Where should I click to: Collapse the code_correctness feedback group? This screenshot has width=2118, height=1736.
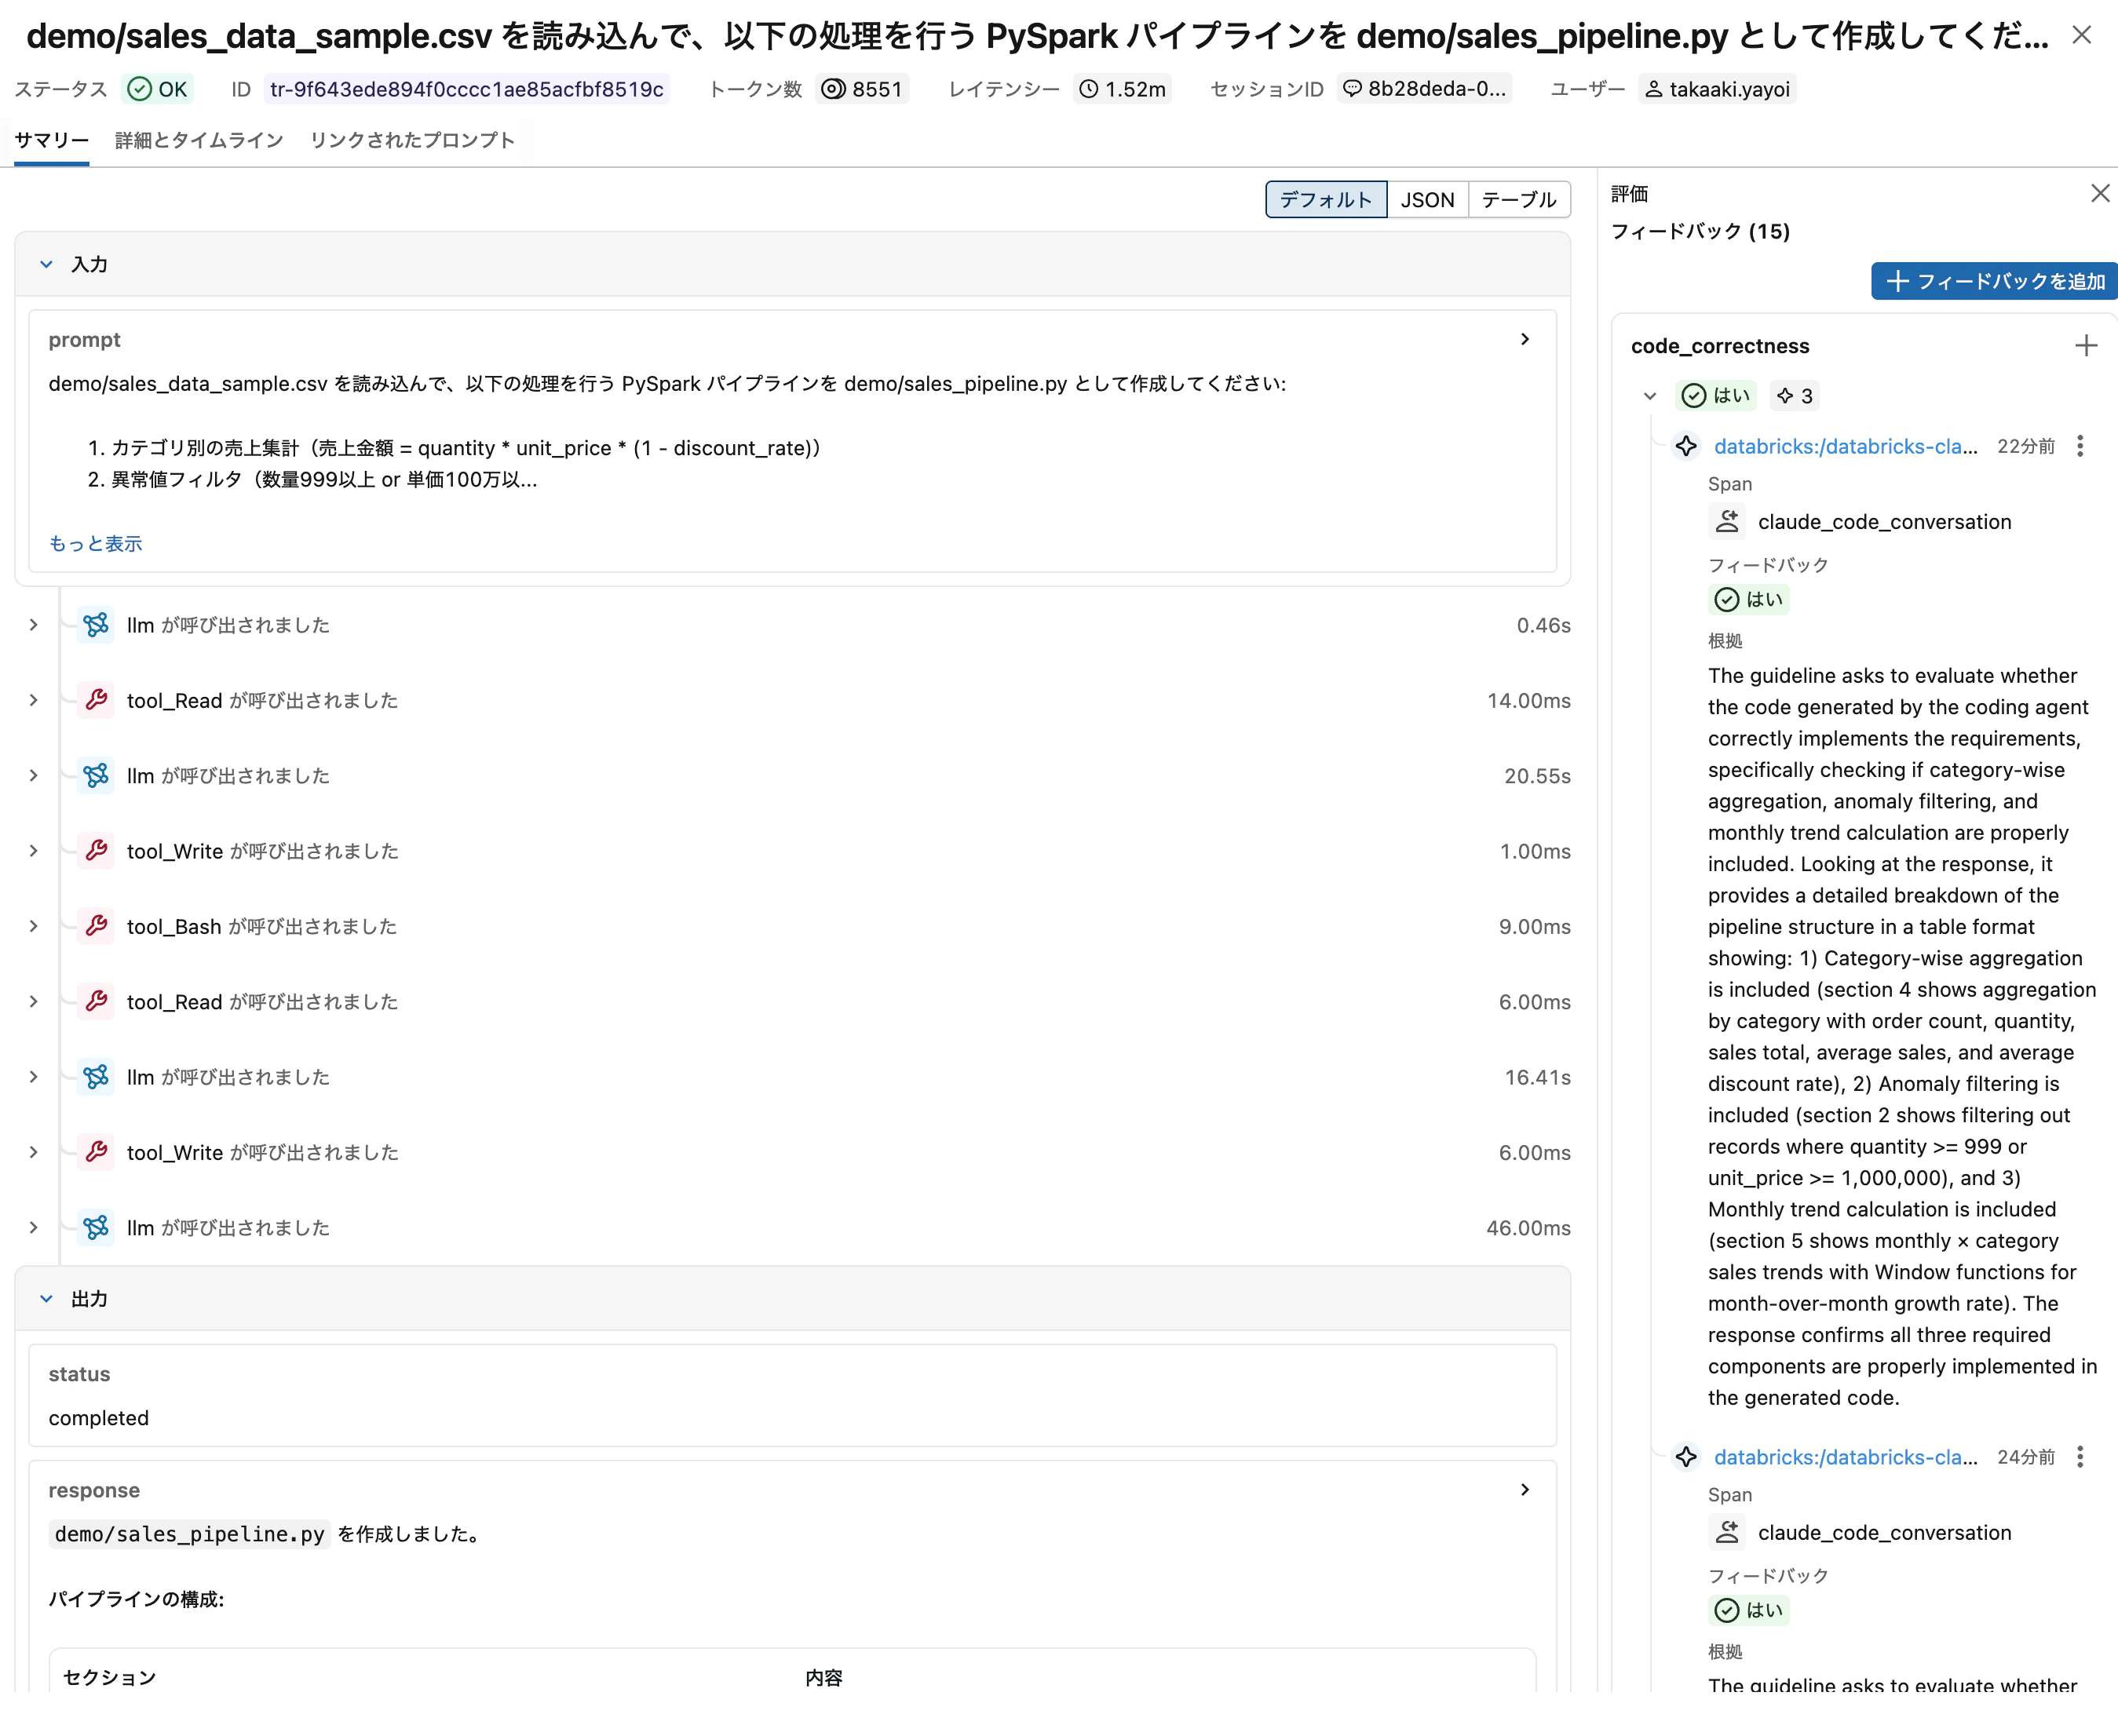[x=1650, y=396]
